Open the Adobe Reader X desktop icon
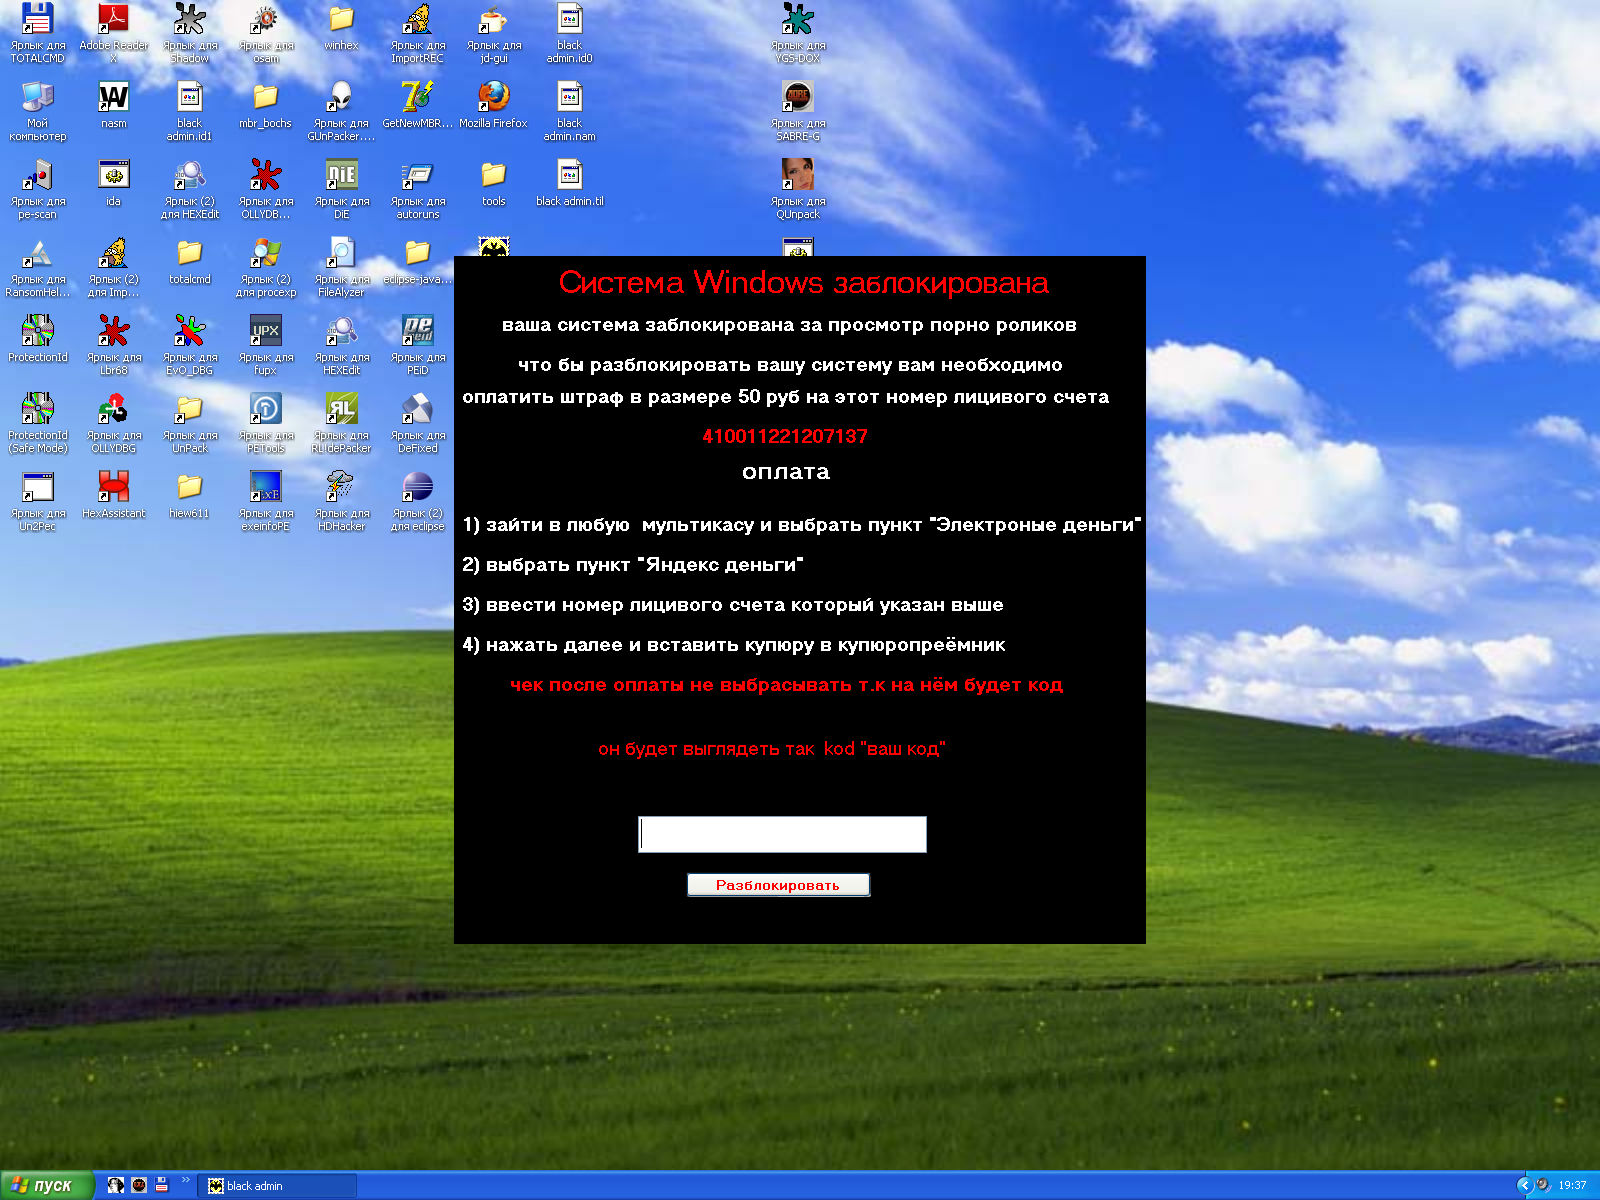 coord(113,18)
